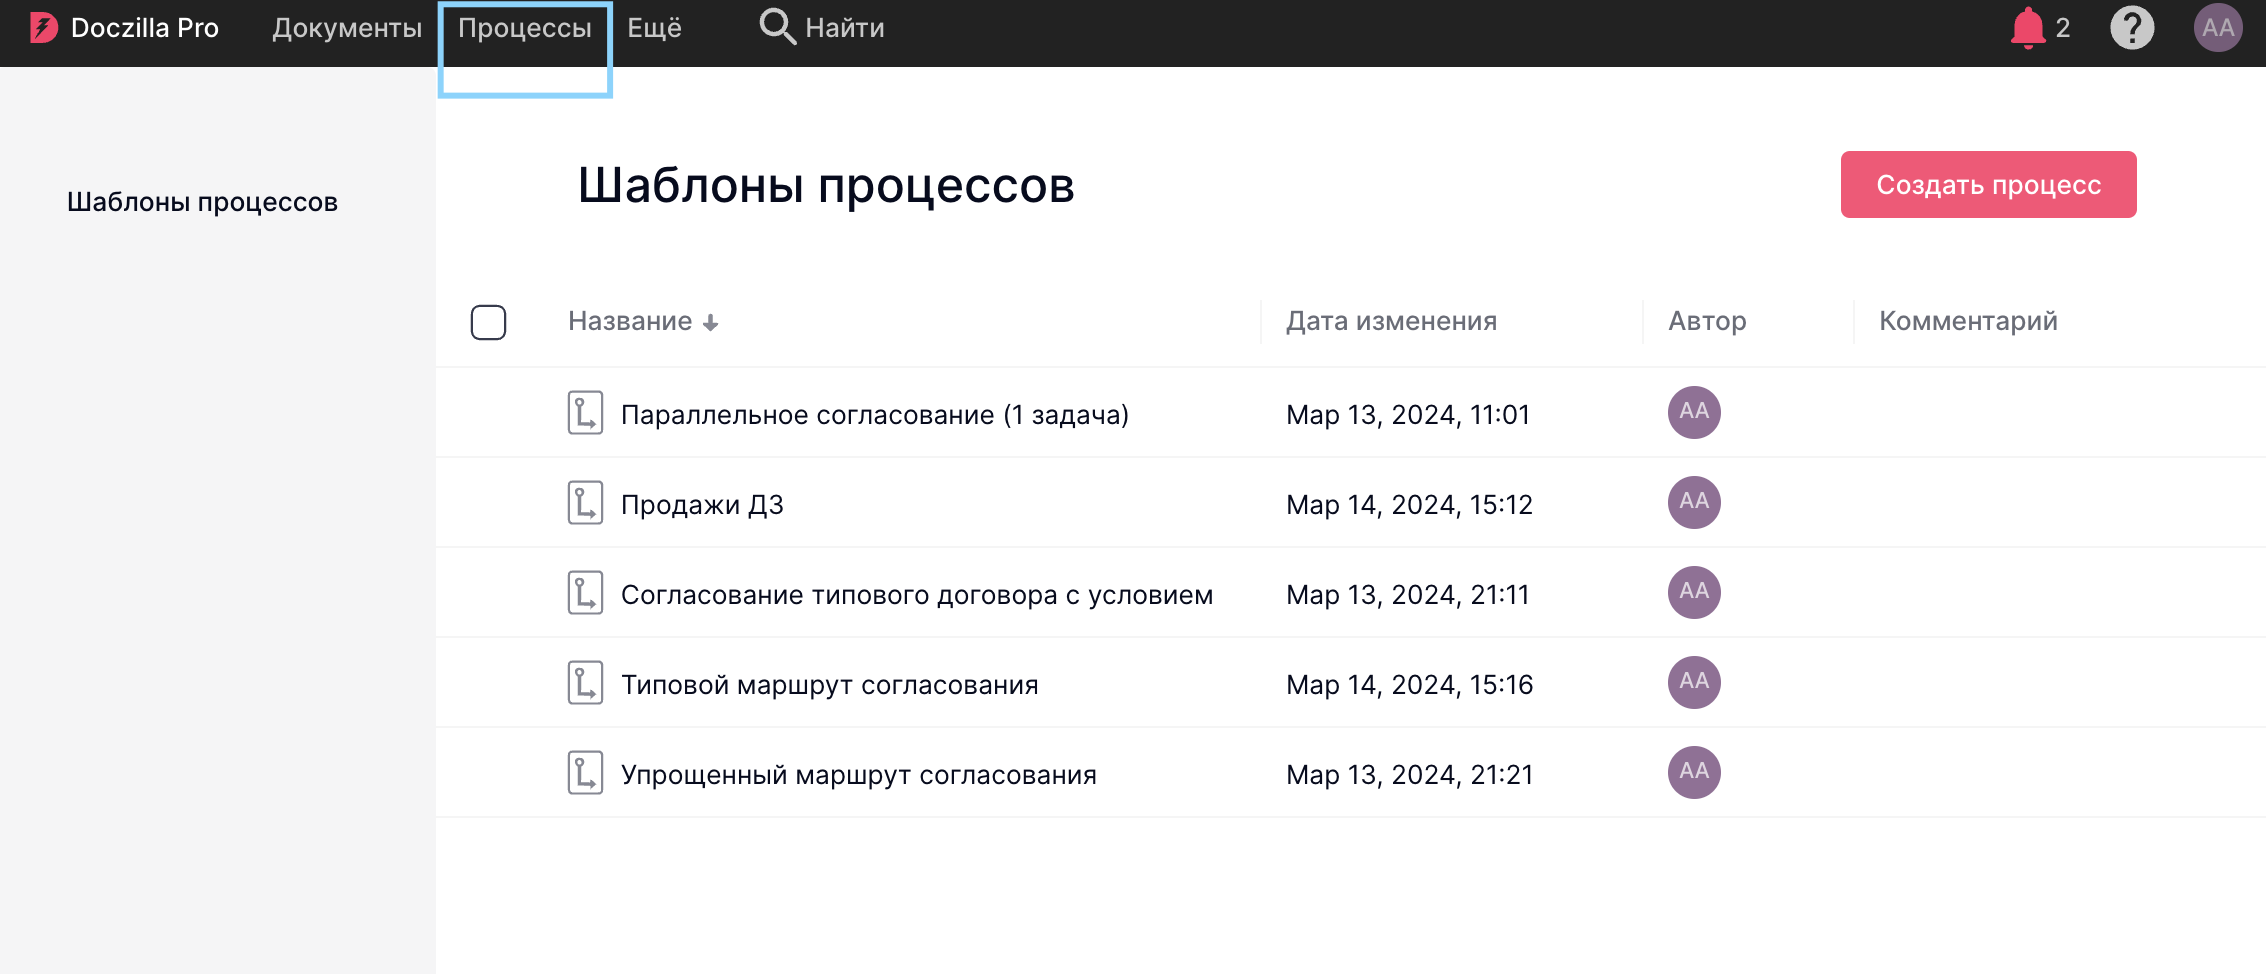This screenshot has height=974, width=2266.
Task: Toggle sort arrow next to Название
Action: (x=710, y=323)
